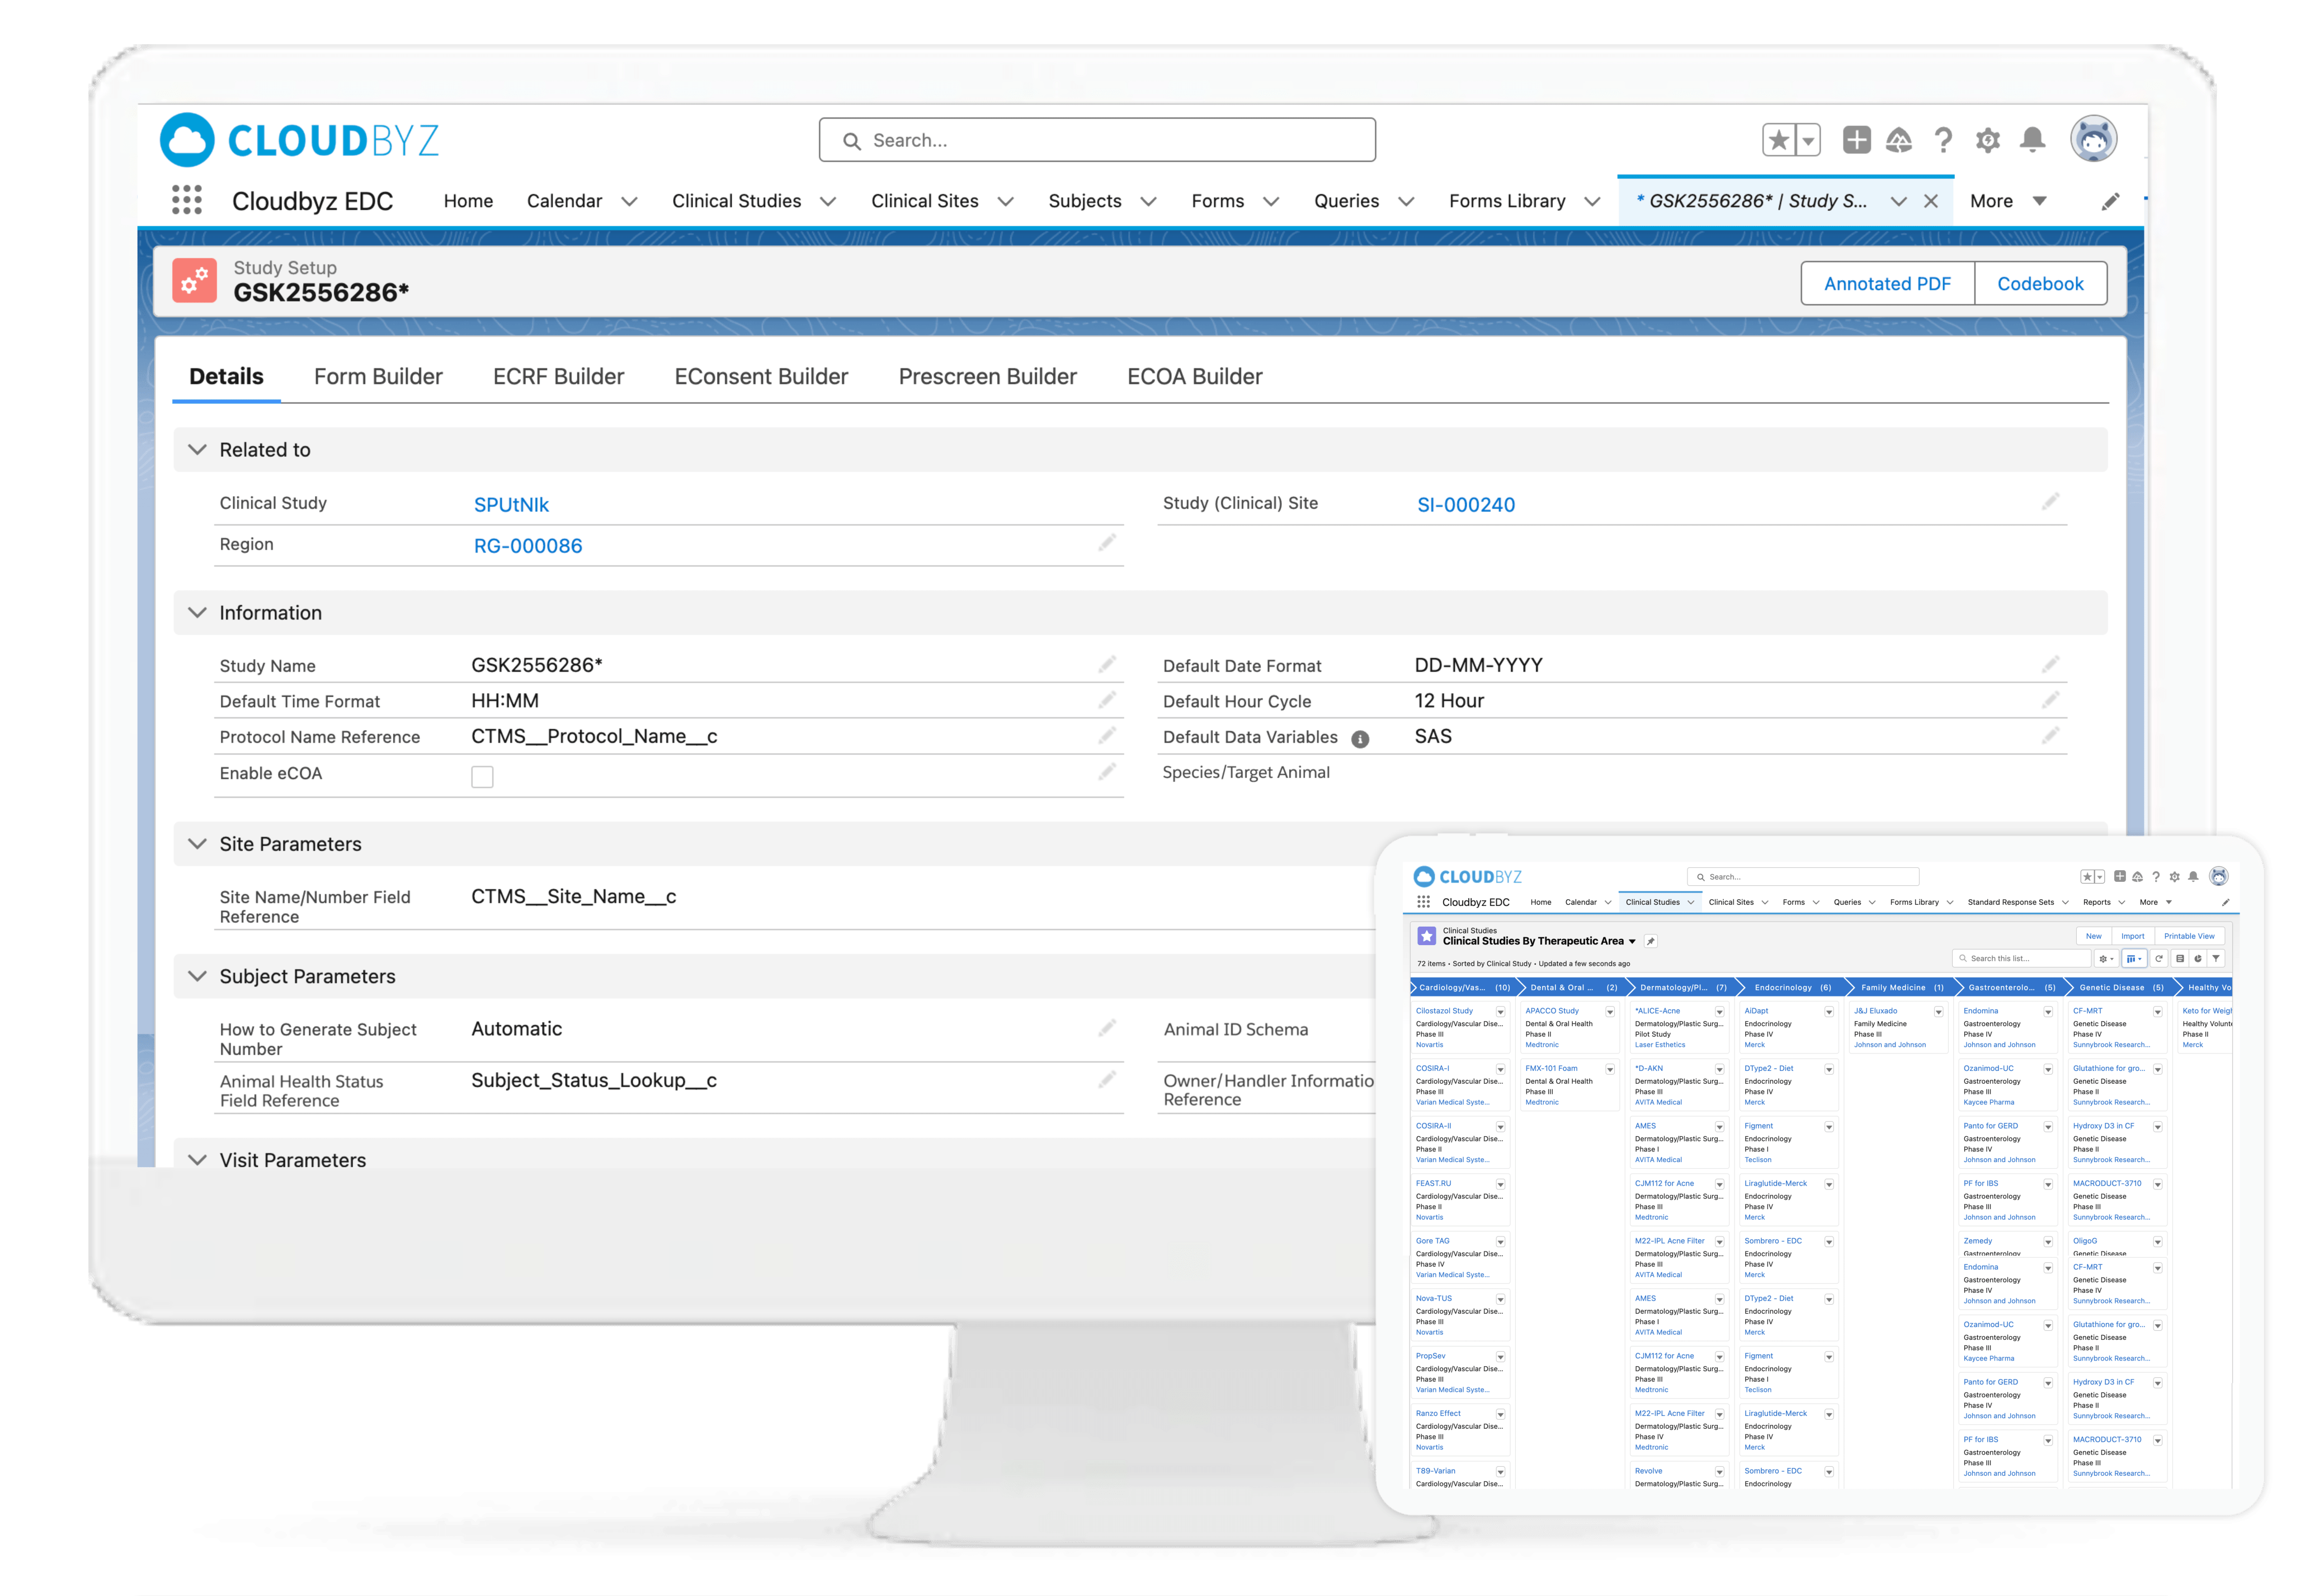Edit Default Time Format pencil icon
This screenshot has height=1596, width=2305.
click(x=1107, y=700)
